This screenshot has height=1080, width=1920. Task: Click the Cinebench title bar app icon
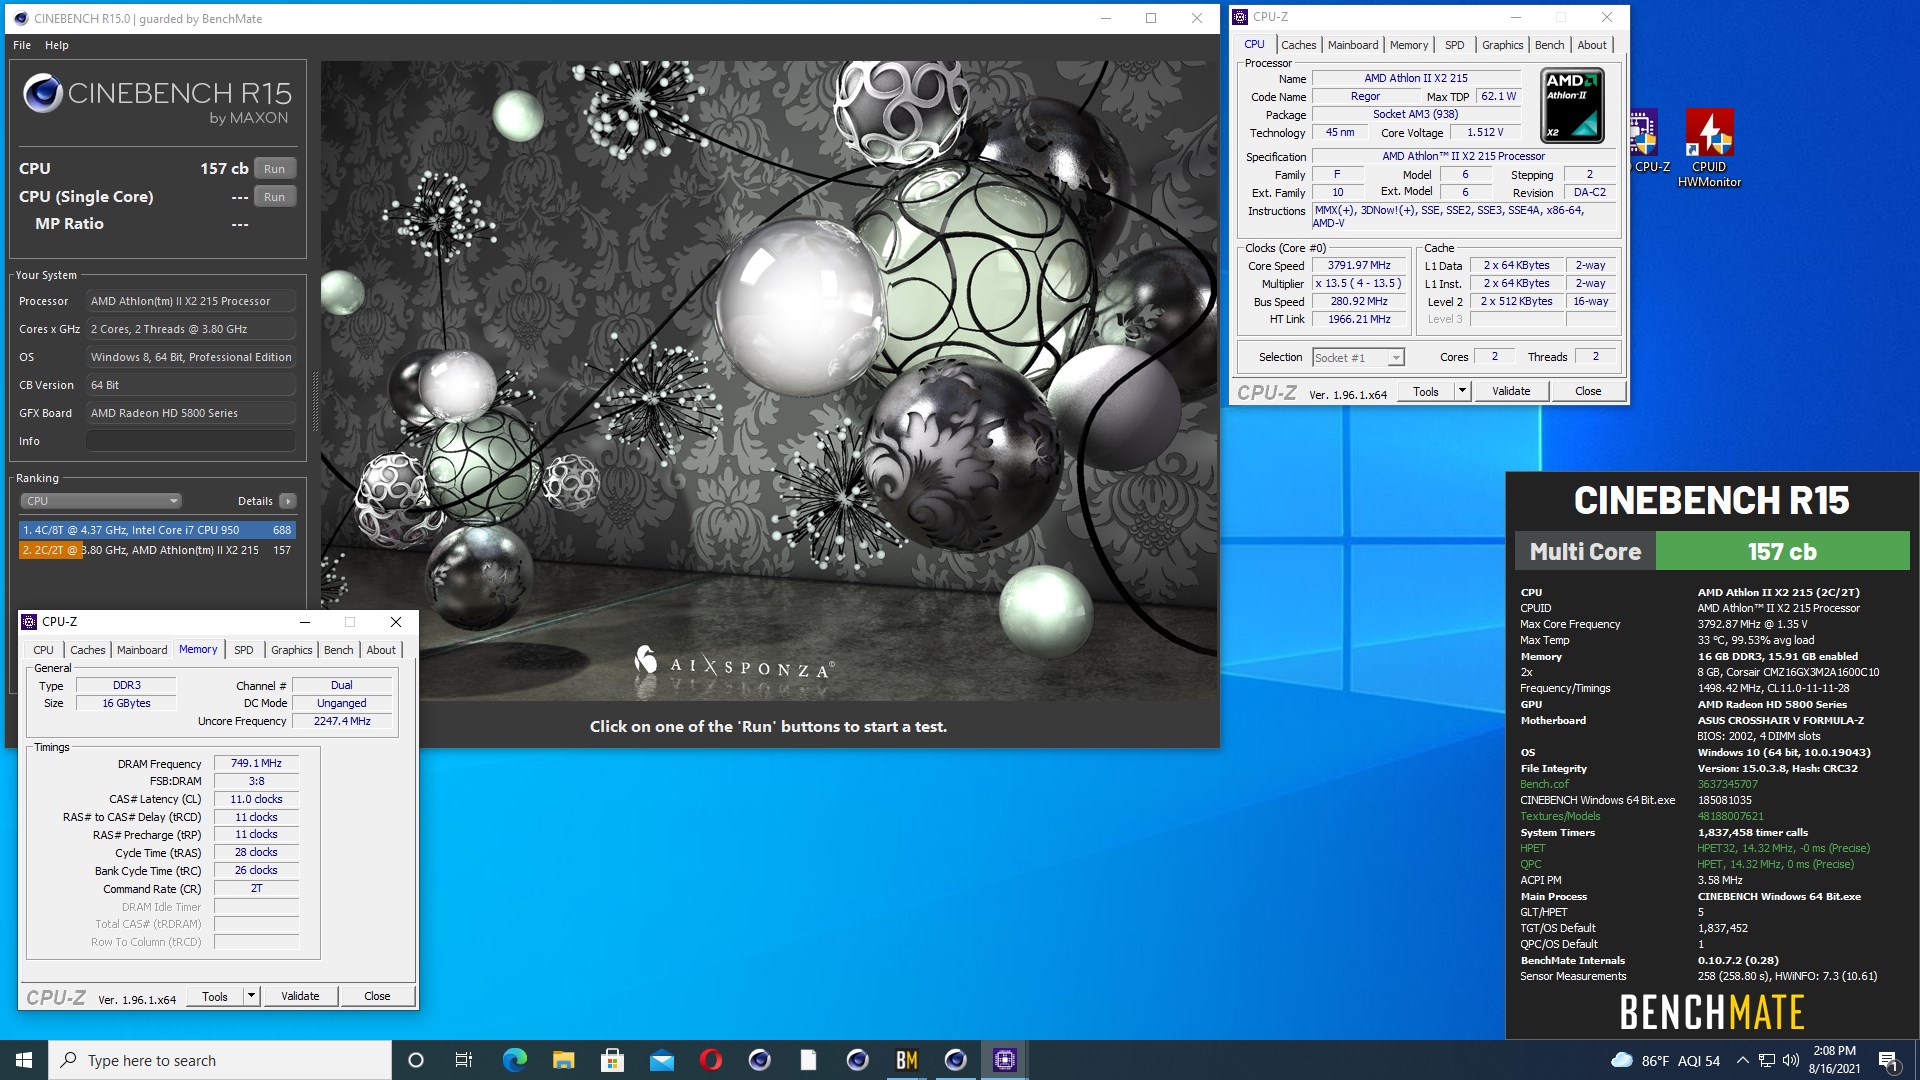(x=22, y=18)
